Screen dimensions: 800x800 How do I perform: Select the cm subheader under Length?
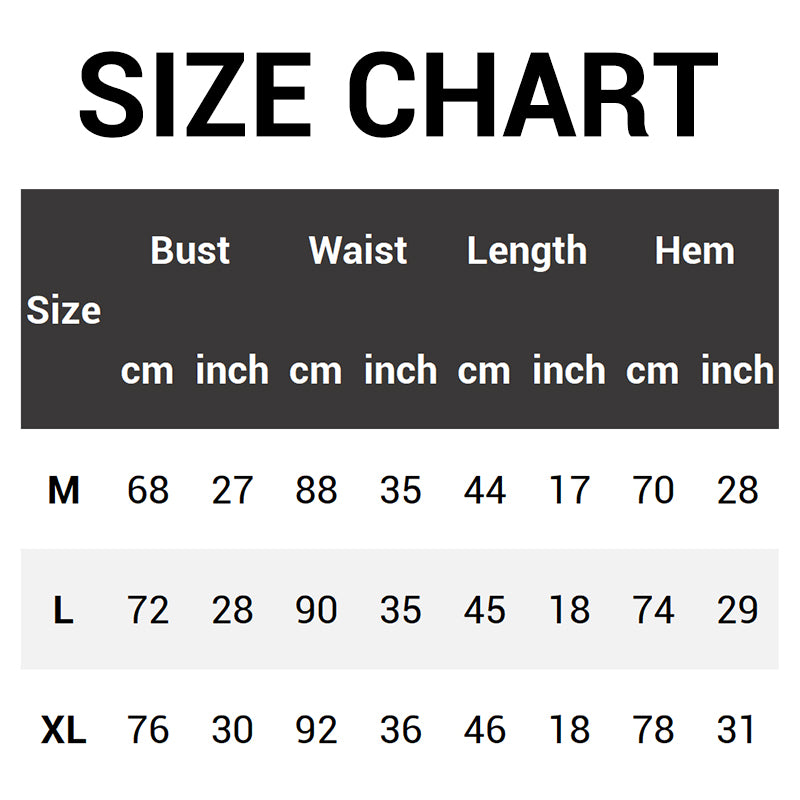(484, 370)
